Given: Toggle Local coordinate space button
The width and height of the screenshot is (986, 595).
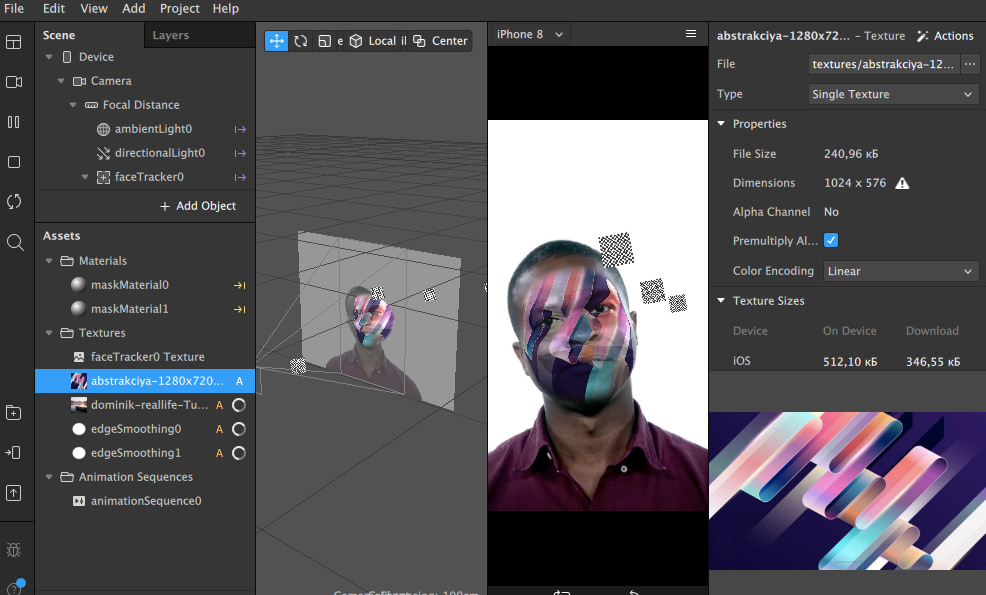Looking at the screenshot, I should pyautogui.click(x=374, y=41).
